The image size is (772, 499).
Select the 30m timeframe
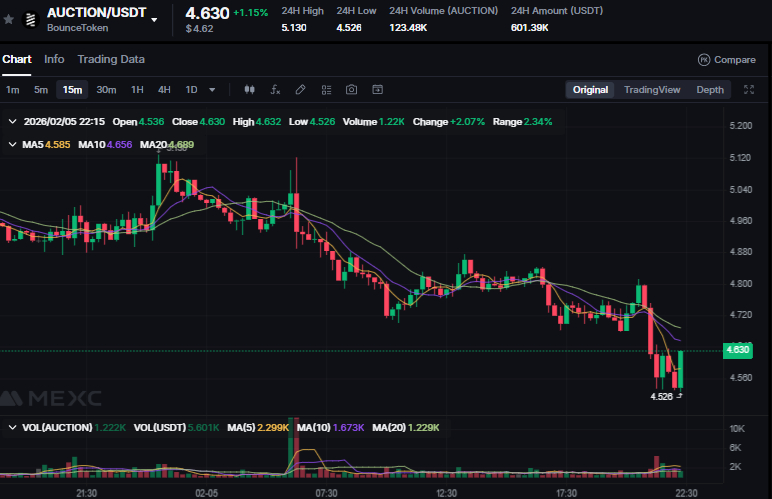106,90
